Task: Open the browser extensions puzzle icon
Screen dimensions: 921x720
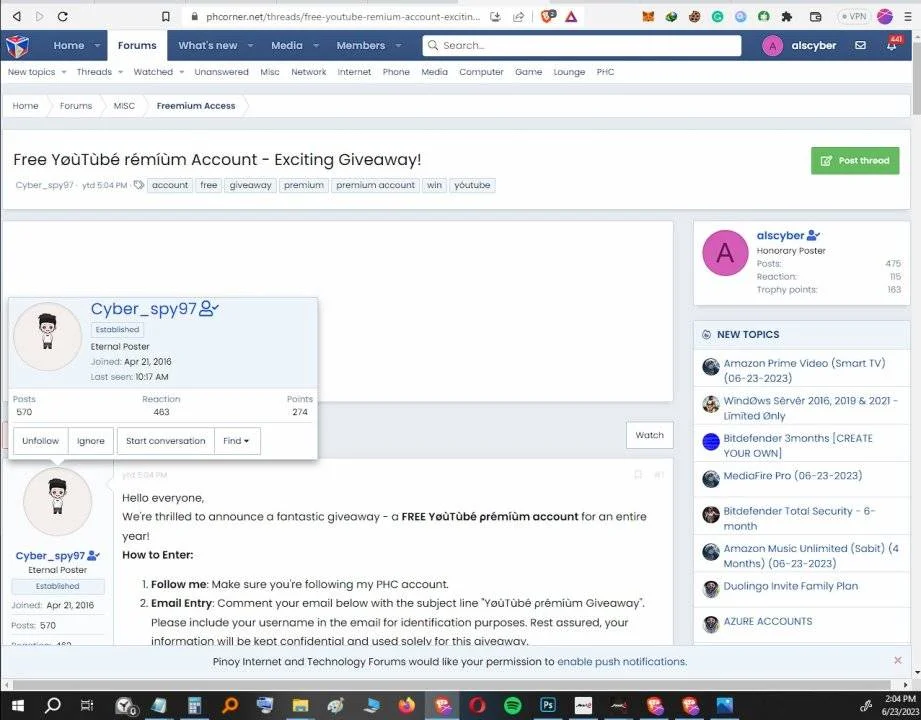Action: 786,16
